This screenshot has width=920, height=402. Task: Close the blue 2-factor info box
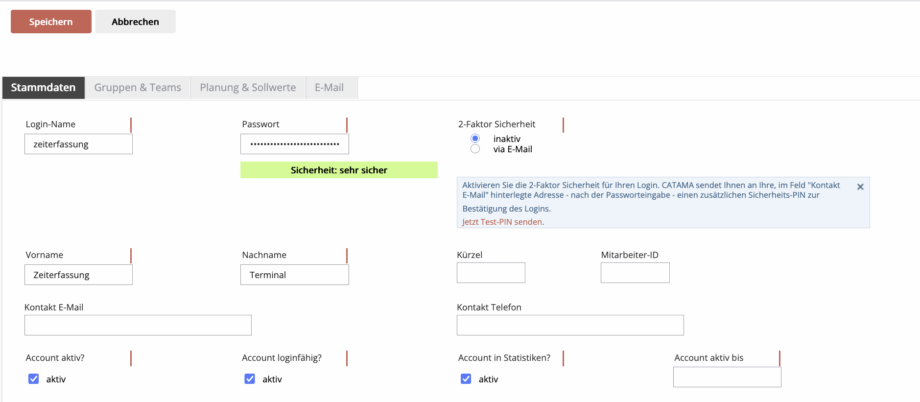click(860, 187)
